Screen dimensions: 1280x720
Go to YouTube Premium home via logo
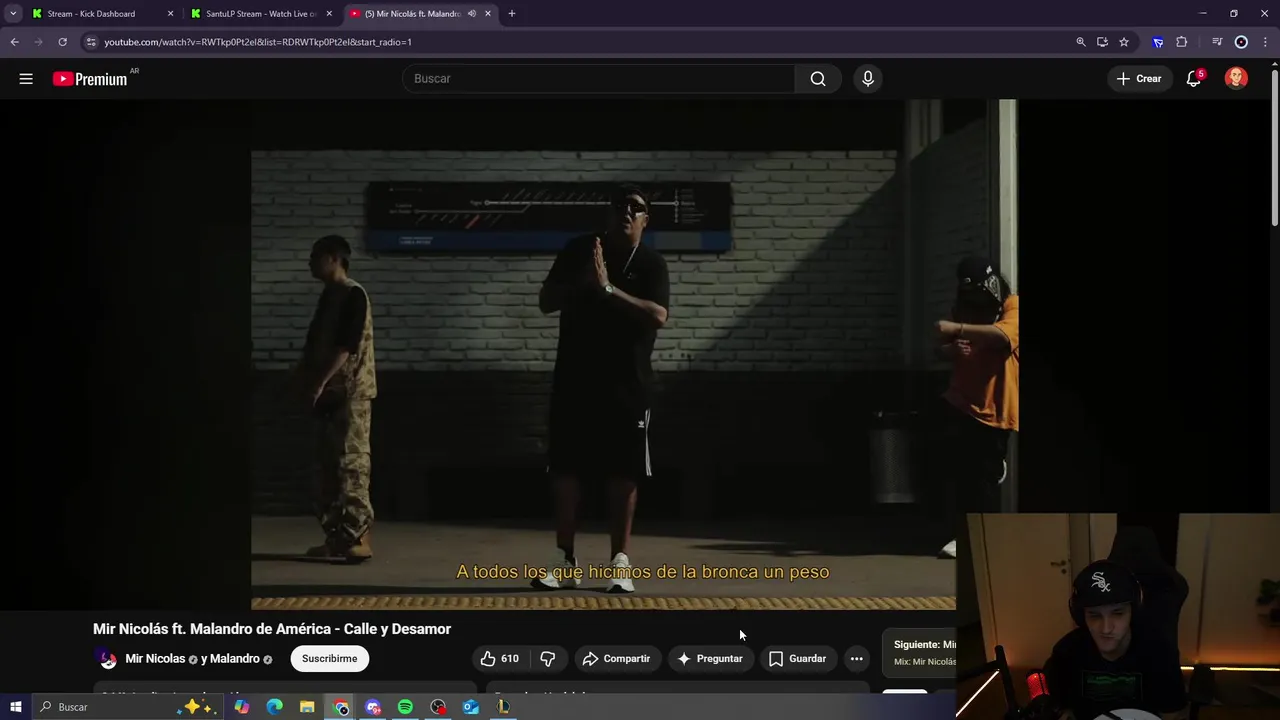coord(90,79)
